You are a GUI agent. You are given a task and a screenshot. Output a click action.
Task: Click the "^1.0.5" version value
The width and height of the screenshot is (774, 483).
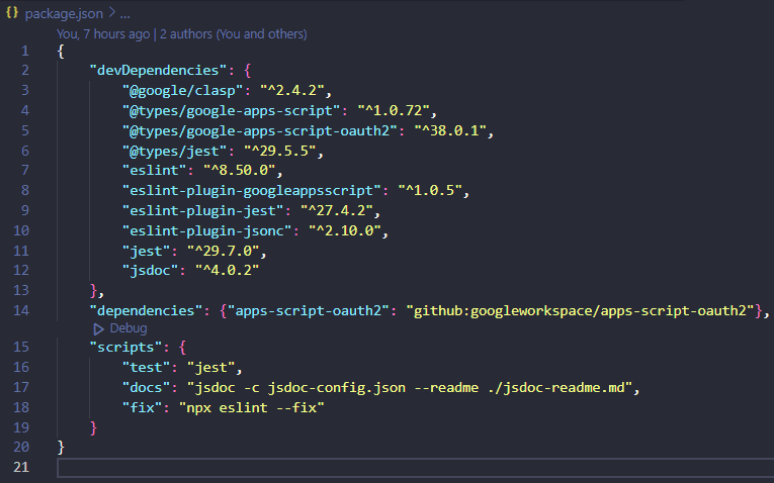[x=430, y=191]
